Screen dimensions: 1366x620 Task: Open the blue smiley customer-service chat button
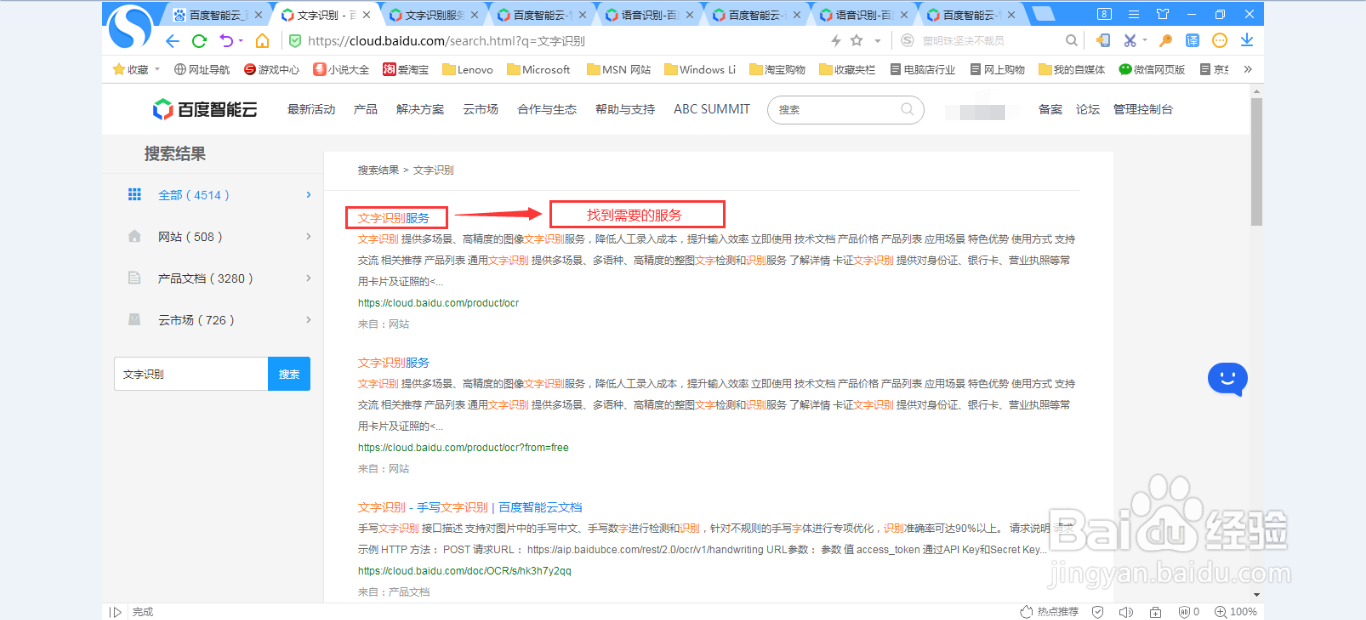(x=1228, y=378)
